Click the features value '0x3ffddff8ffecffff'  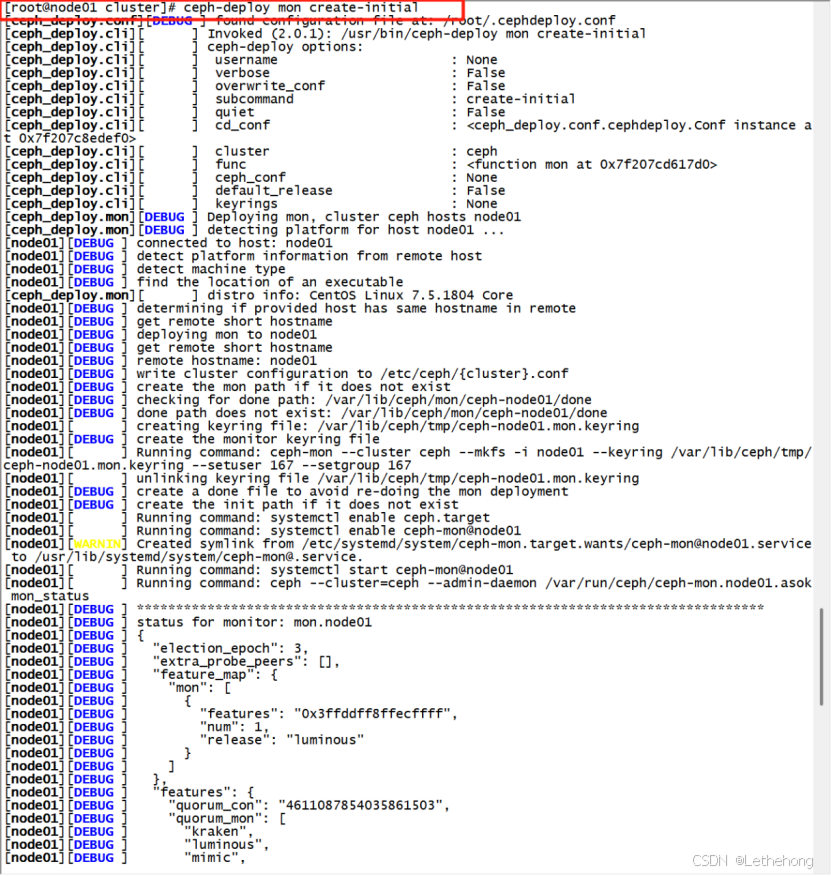372,714
